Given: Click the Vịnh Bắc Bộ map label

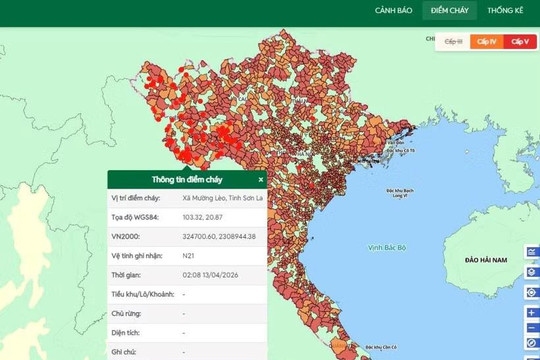Looking at the screenshot, I should [387, 248].
